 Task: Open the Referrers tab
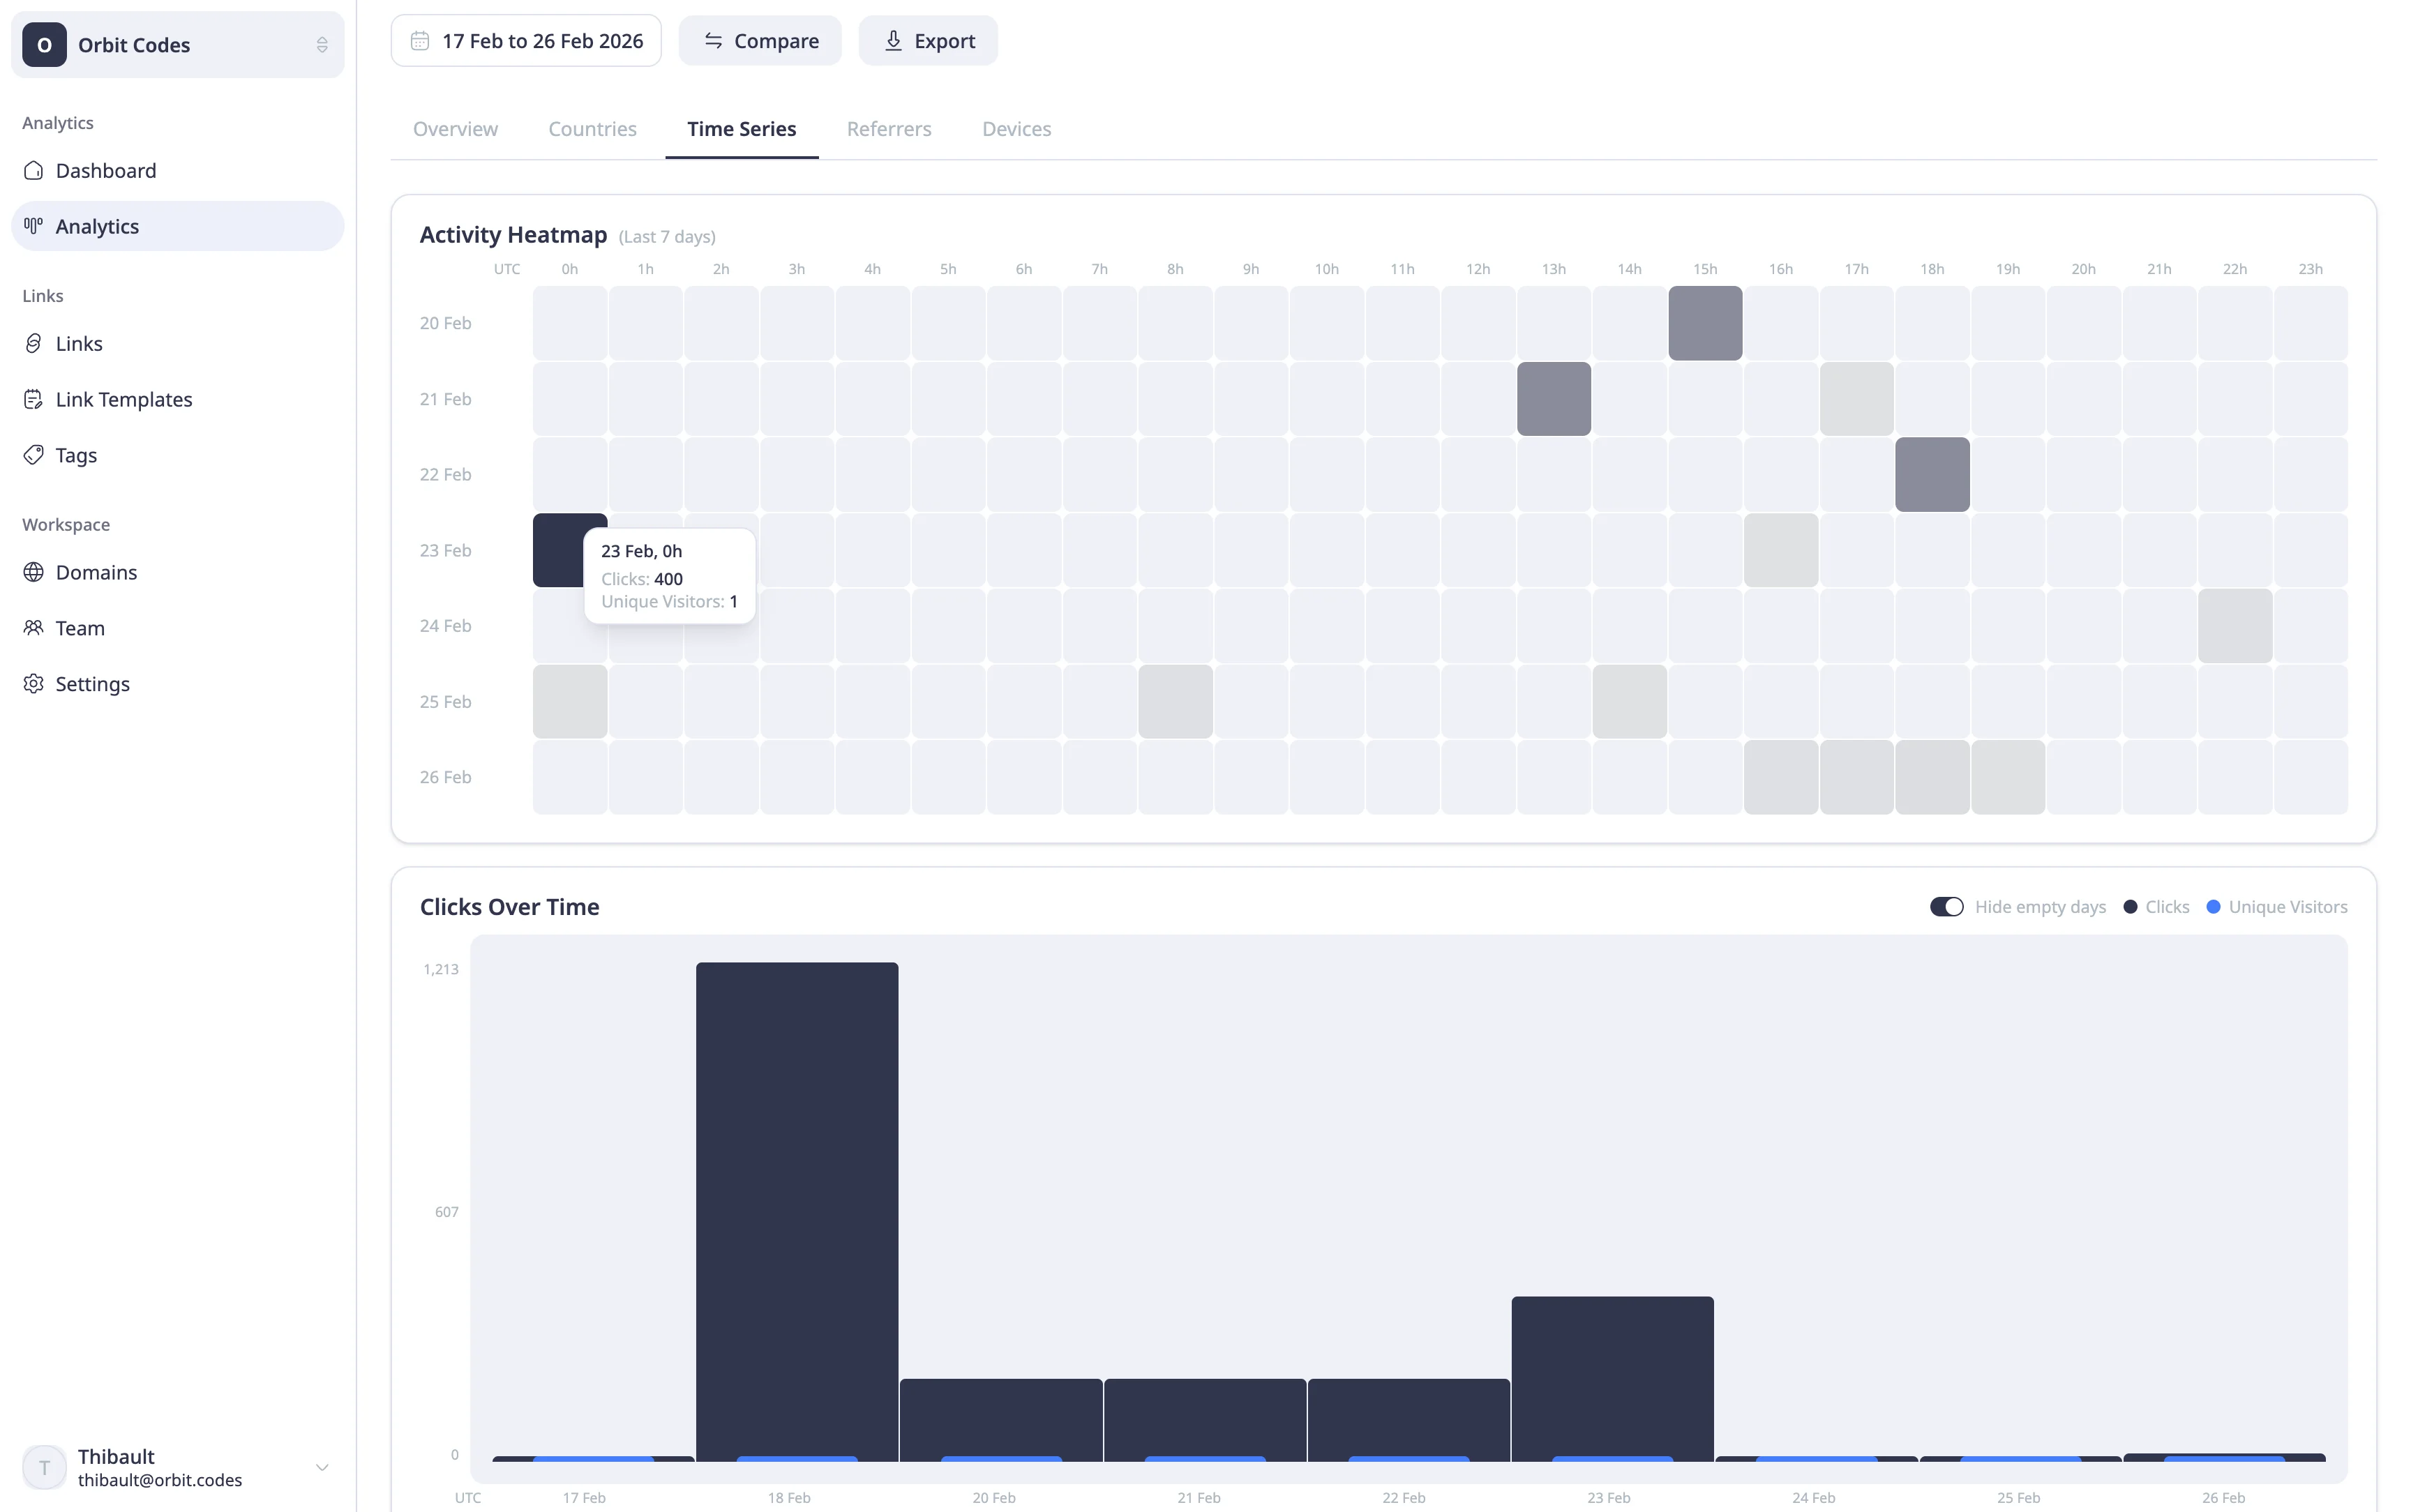pos(889,129)
